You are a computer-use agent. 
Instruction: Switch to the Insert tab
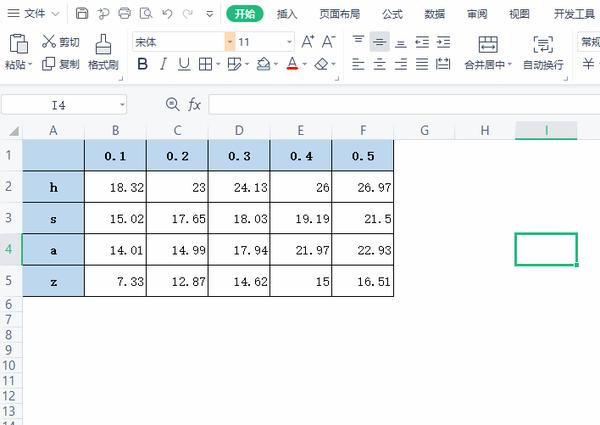[287, 14]
